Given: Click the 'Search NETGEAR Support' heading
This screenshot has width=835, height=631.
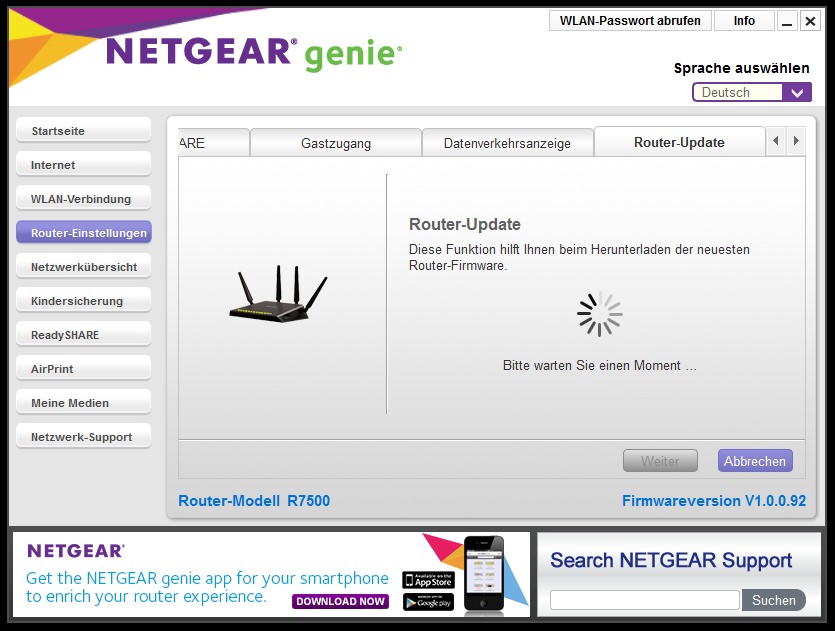Looking at the screenshot, I should click(x=671, y=560).
